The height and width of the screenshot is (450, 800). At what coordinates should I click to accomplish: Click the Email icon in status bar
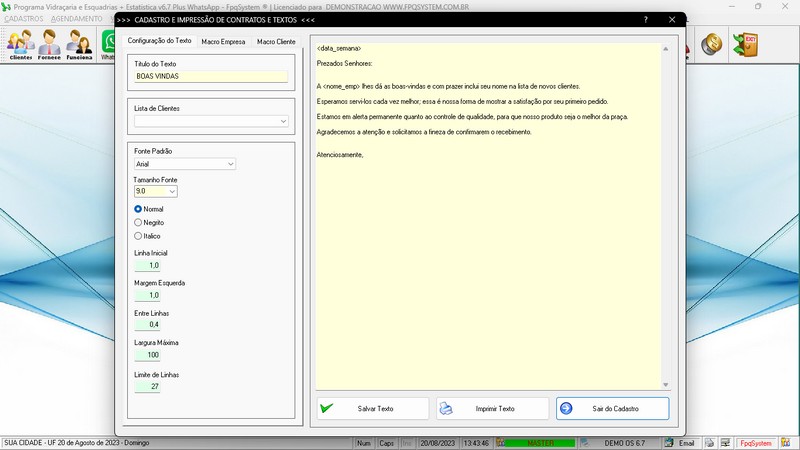[681, 442]
